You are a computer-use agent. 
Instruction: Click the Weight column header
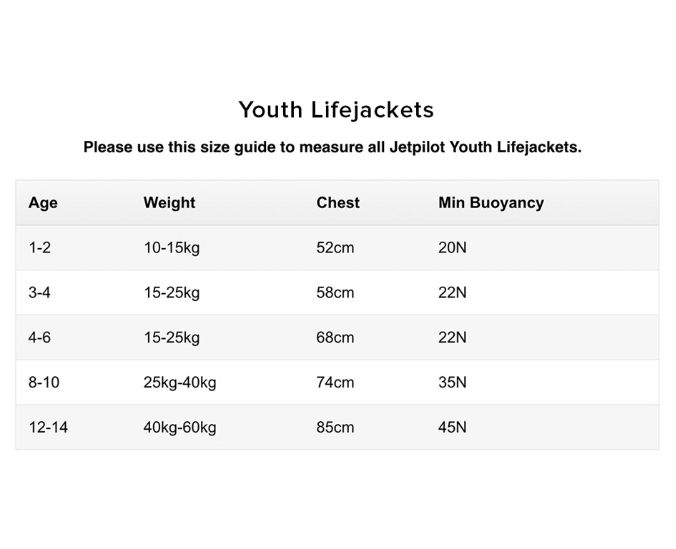tap(169, 203)
